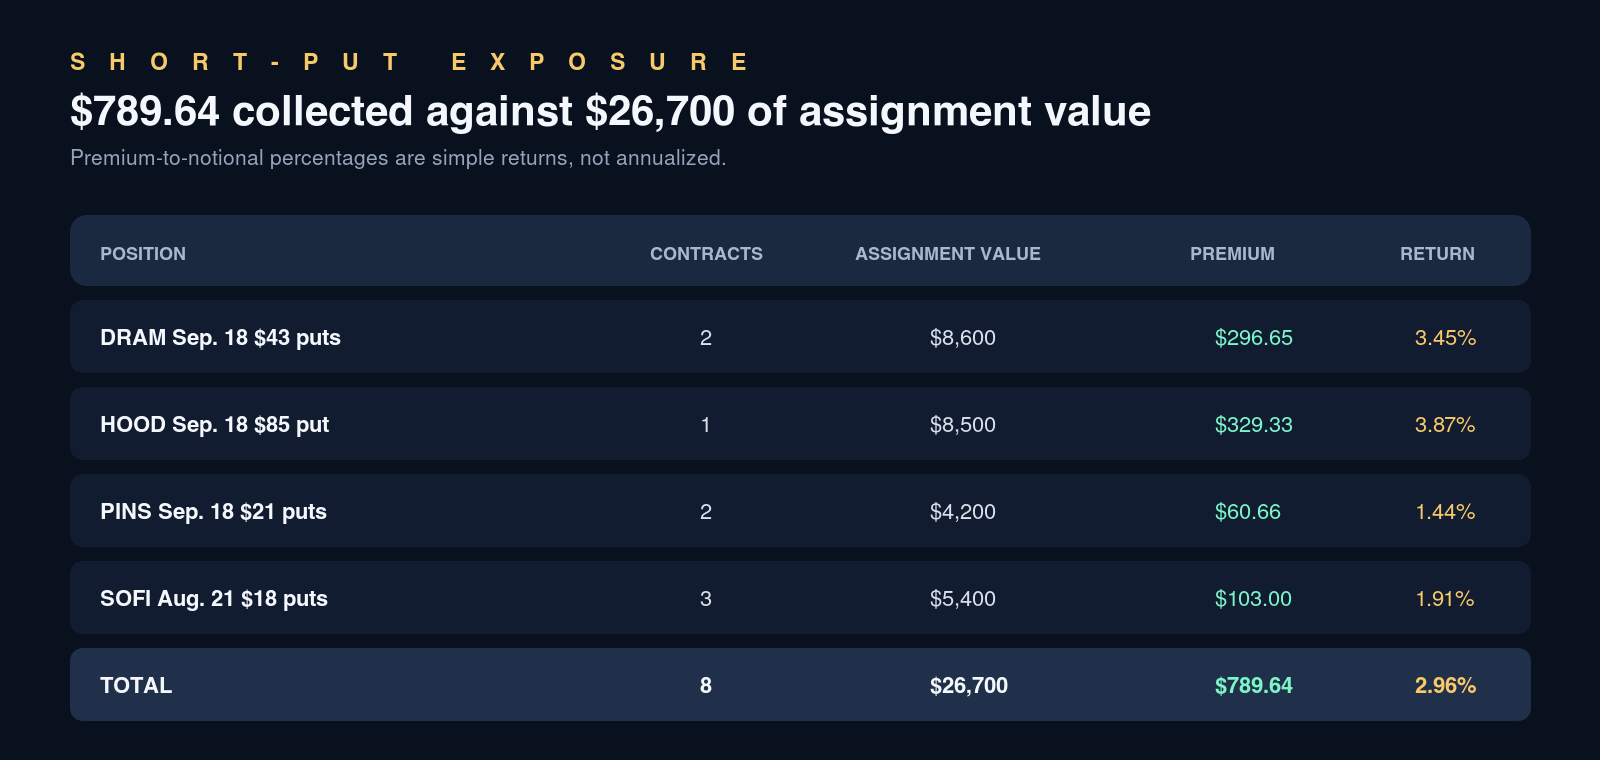Viewport: 1600px width, 760px height.
Task: Click the SHORT-PUT EXPOSURE heading label
Action: point(409,62)
